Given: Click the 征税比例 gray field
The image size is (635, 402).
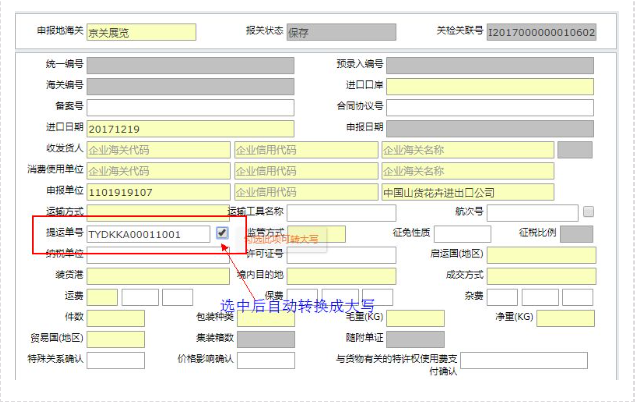Looking at the screenshot, I should (577, 234).
